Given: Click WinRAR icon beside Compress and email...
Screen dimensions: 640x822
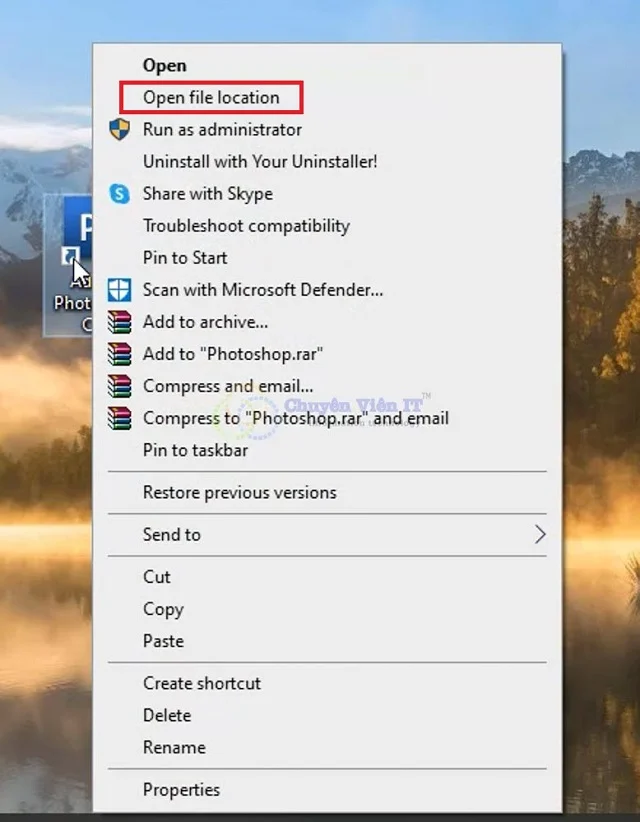Looking at the screenshot, I should click(120, 386).
